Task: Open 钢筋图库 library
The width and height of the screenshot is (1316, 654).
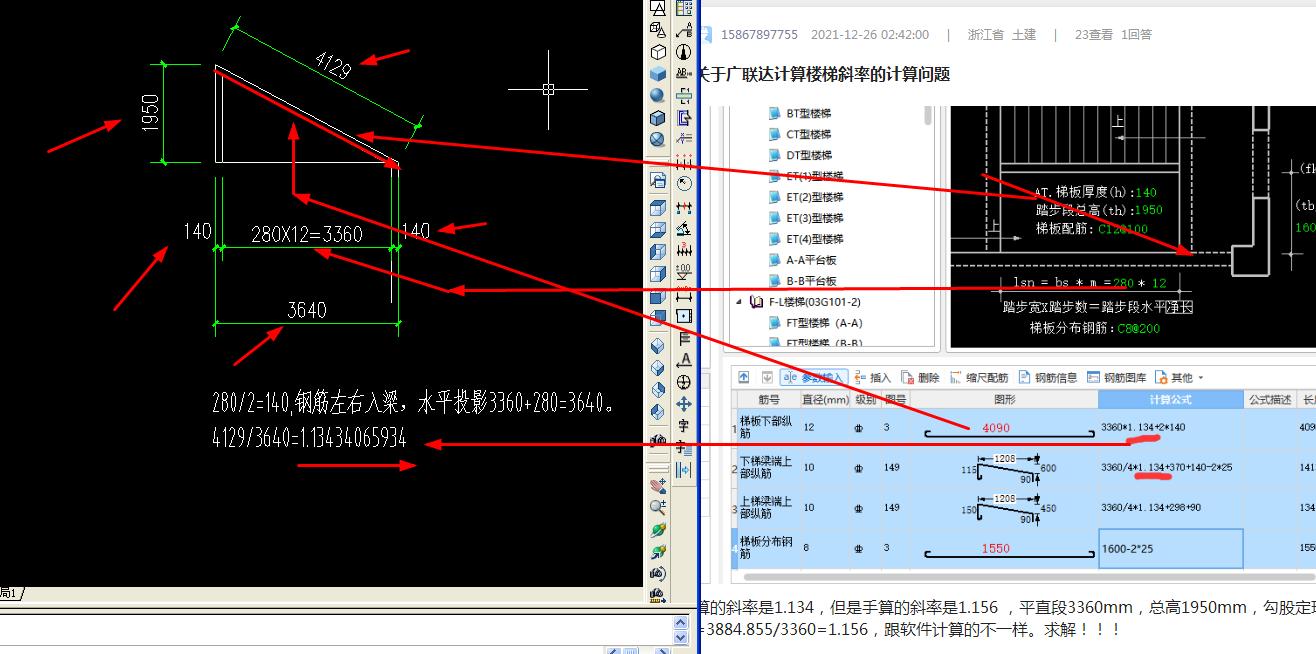Action: tap(1116, 377)
